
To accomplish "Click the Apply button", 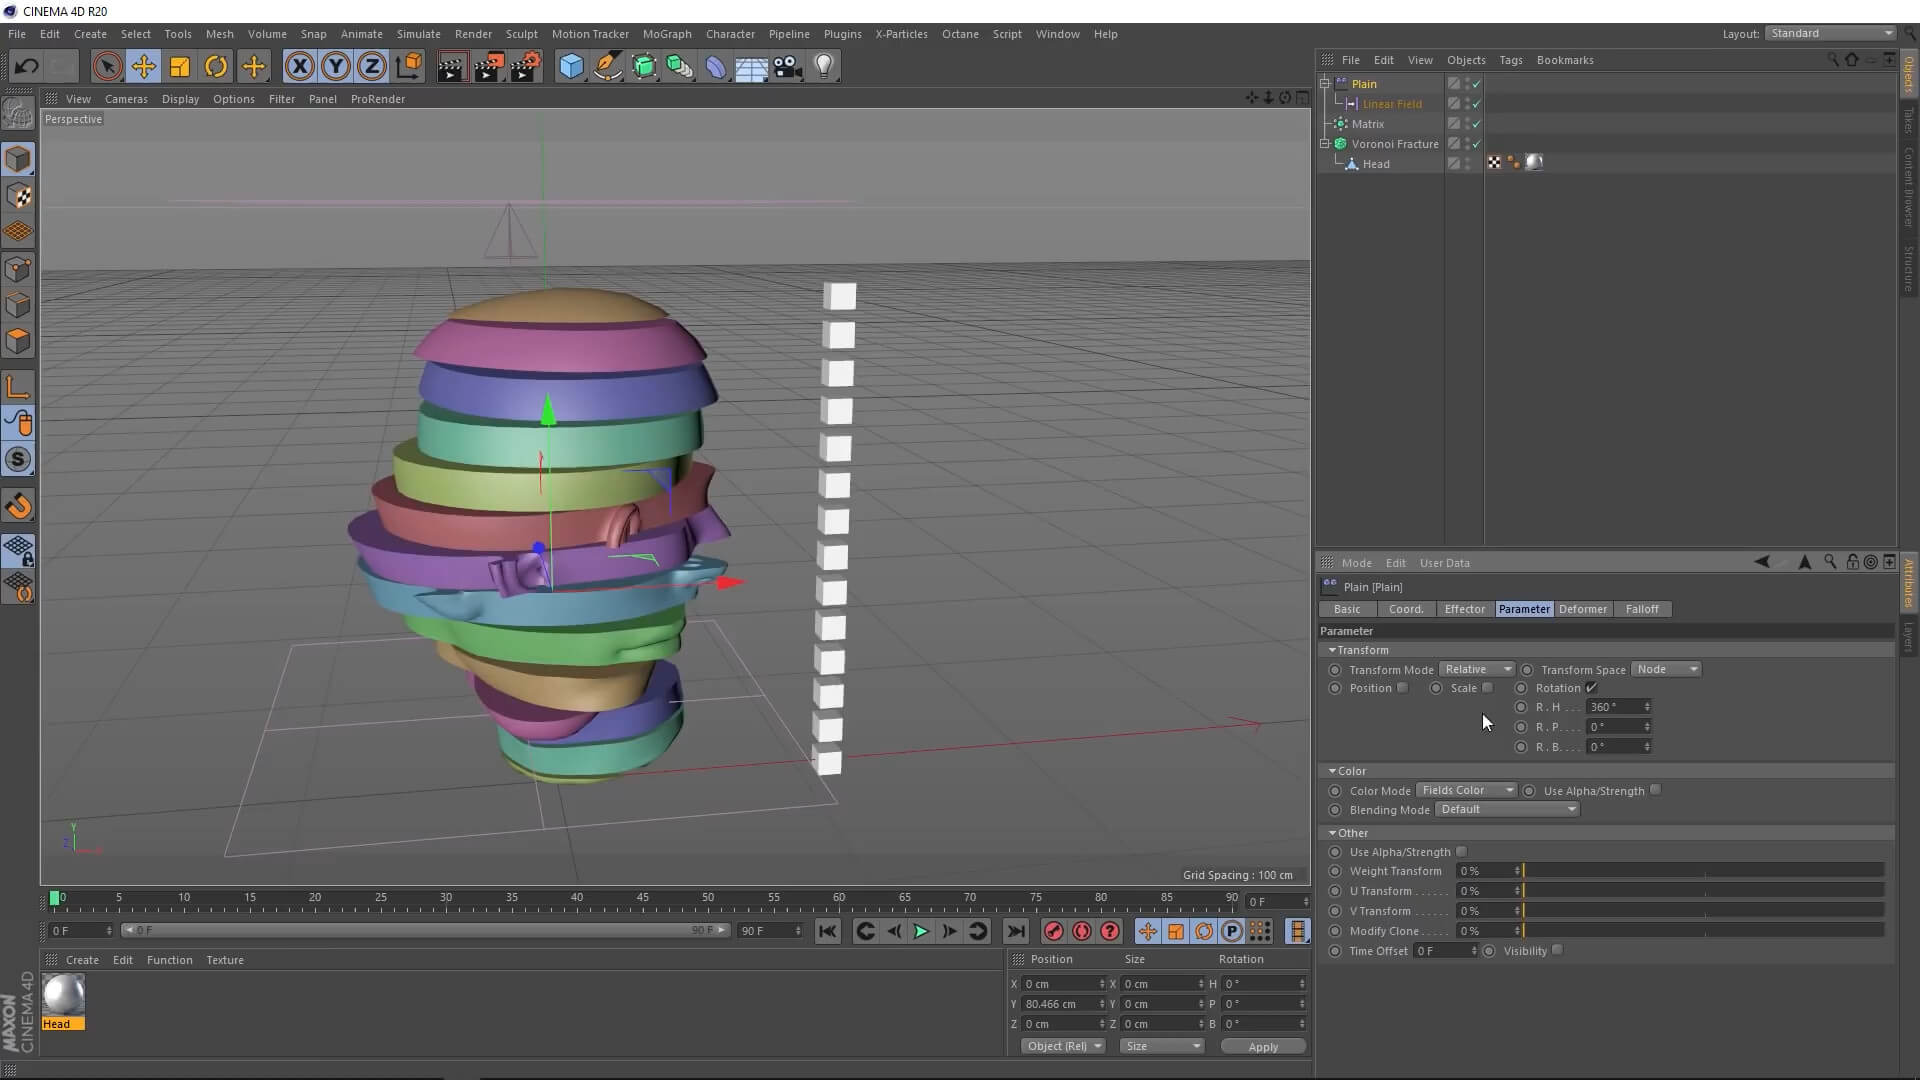I will coord(1262,1046).
